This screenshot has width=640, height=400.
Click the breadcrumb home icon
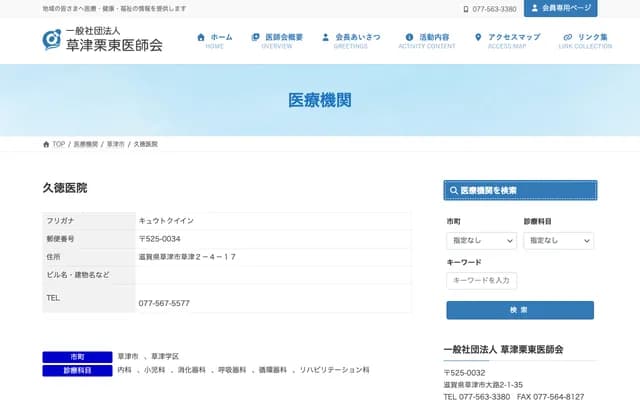pos(46,144)
